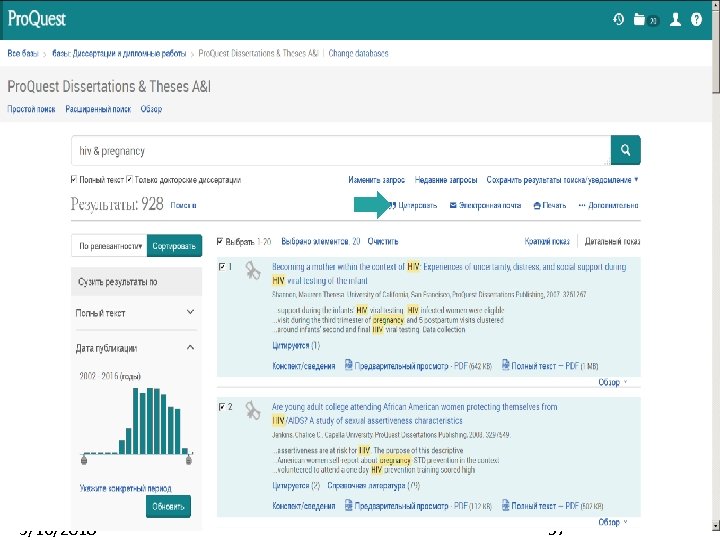This screenshot has height=540, width=720.
Task: Open the Обзор tab under database title
Action: coord(152,109)
